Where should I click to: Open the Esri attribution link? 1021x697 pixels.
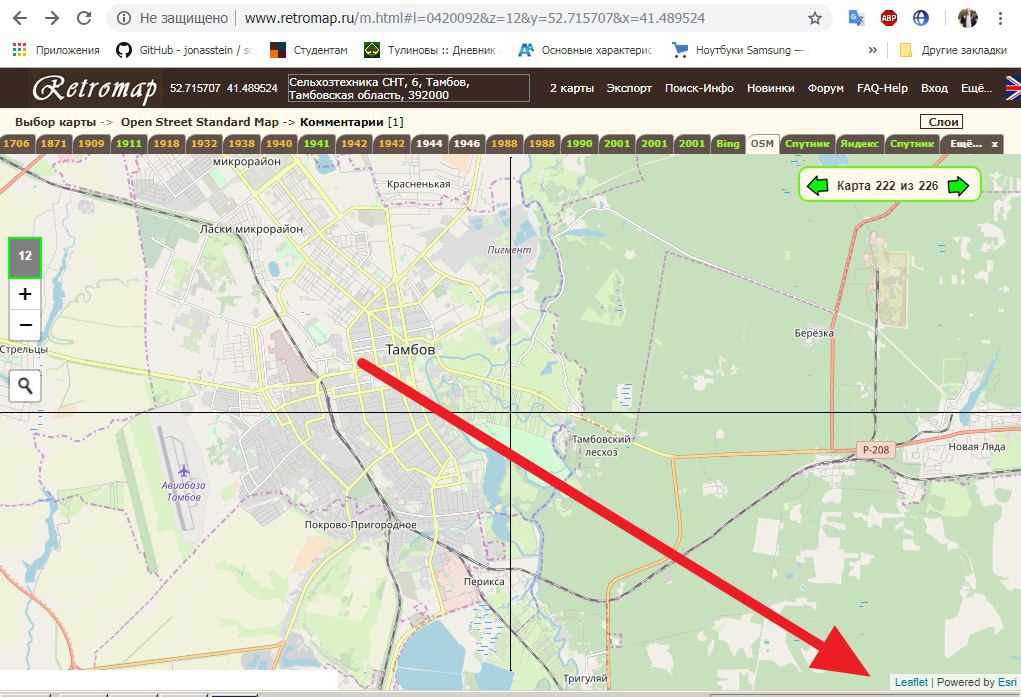(x=1007, y=682)
